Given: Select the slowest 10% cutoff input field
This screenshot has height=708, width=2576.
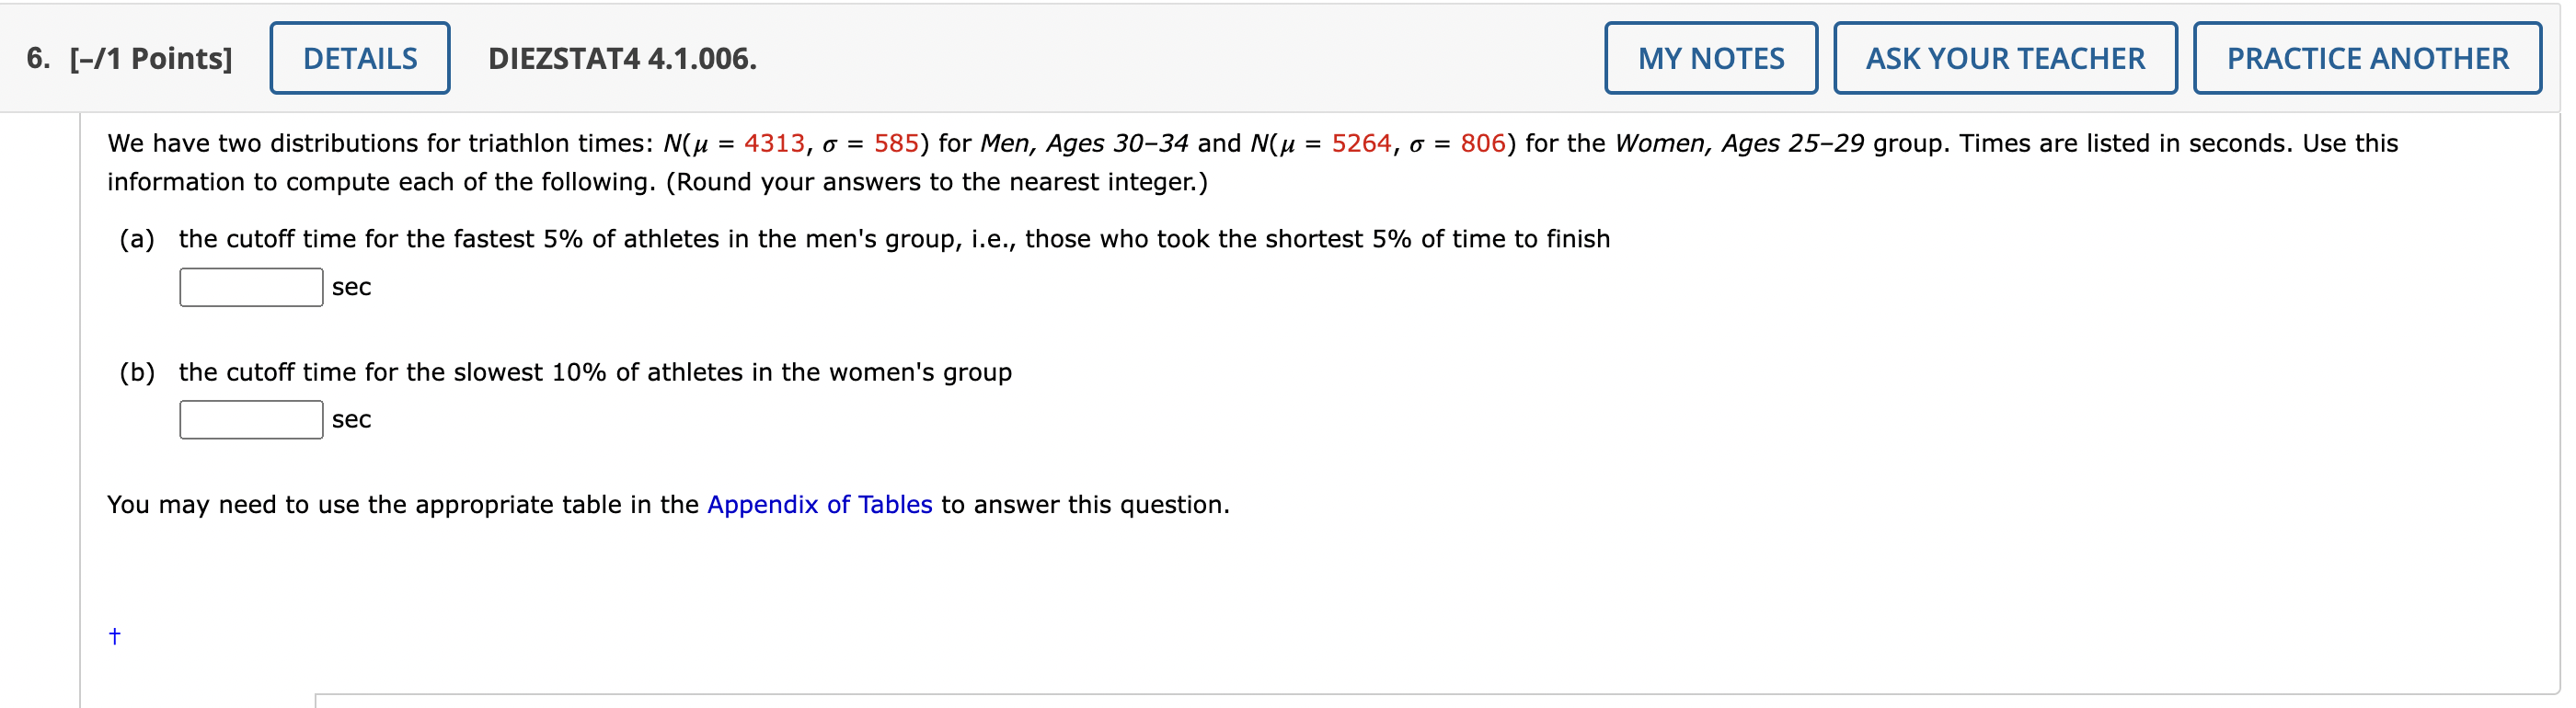Looking at the screenshot, I should click(250, 419).
